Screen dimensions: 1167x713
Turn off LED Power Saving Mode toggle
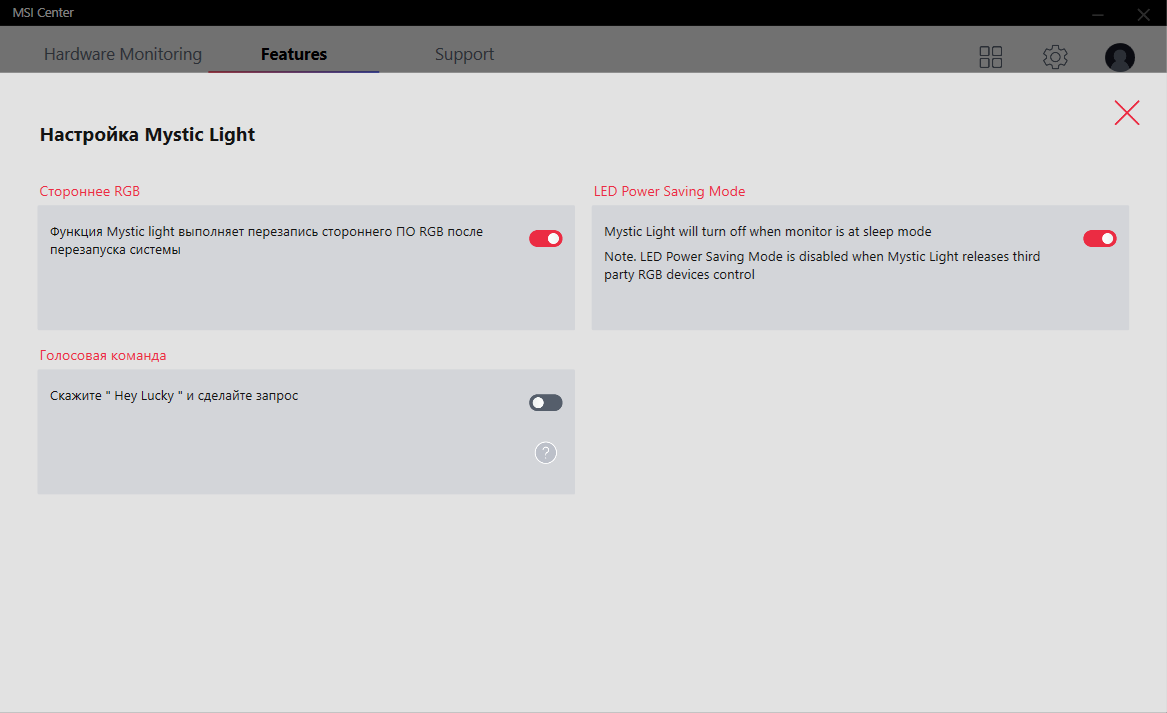point(1100,238)
